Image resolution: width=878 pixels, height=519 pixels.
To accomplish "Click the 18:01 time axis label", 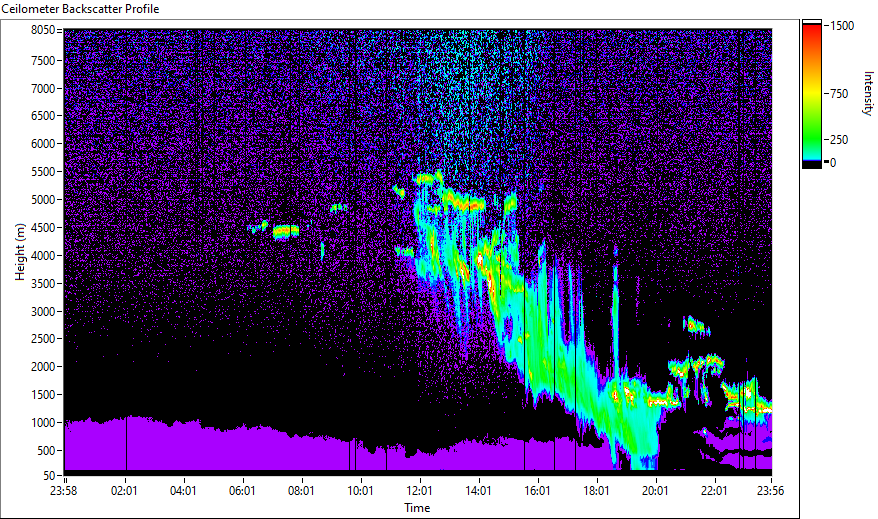I will [x=596, y=491].
